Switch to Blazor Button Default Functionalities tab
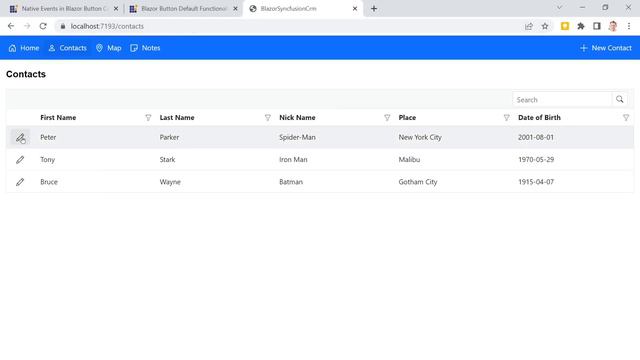 click(x=184, y=9)
